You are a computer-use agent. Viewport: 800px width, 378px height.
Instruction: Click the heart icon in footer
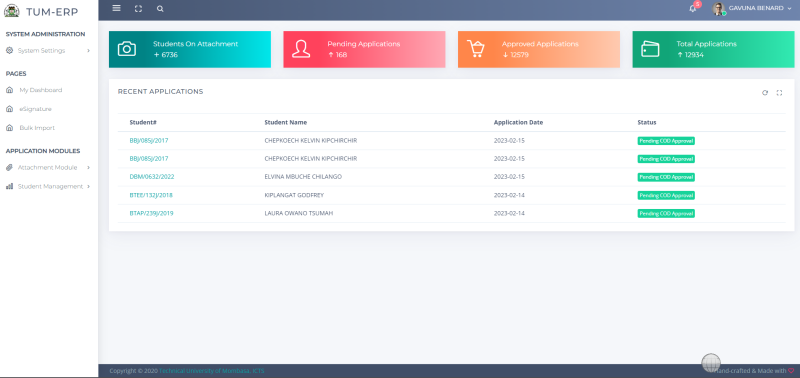(x=791, y=371)
